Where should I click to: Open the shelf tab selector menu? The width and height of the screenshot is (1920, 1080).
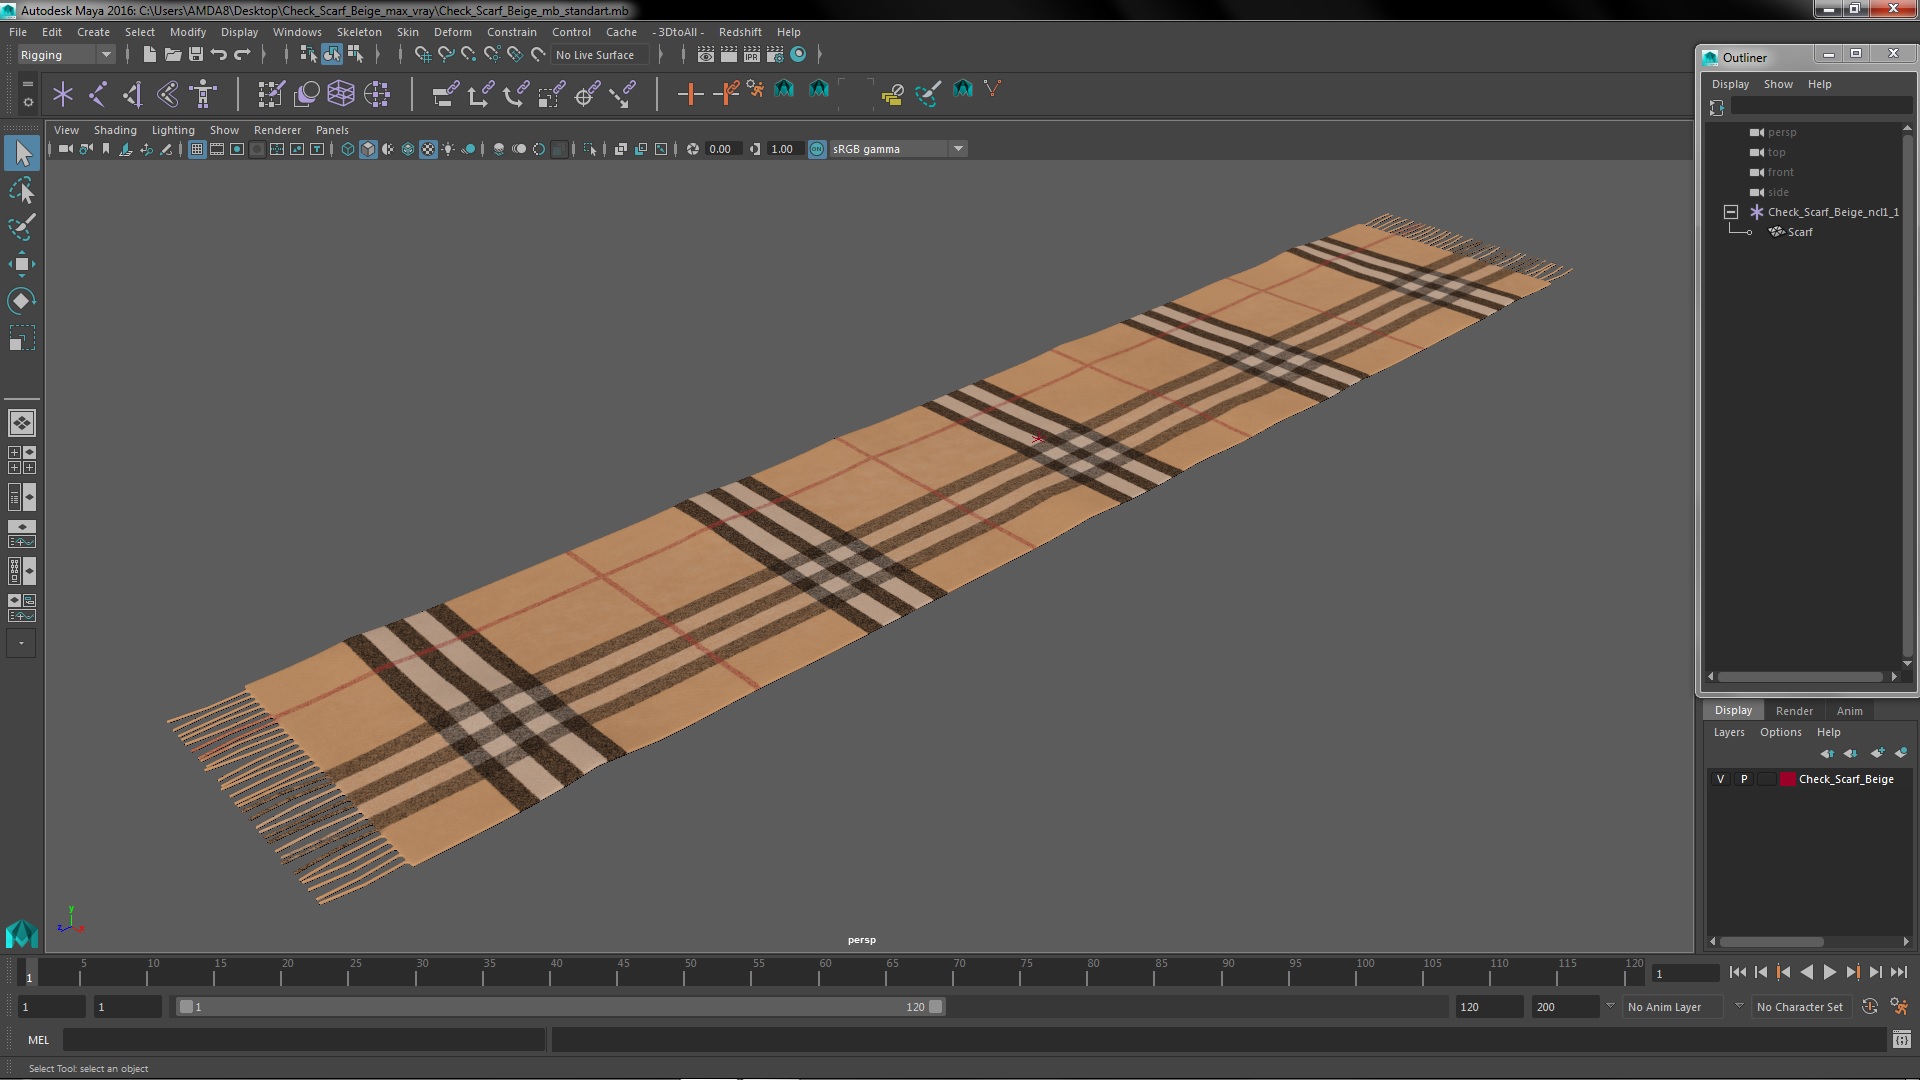pos(28,85)
